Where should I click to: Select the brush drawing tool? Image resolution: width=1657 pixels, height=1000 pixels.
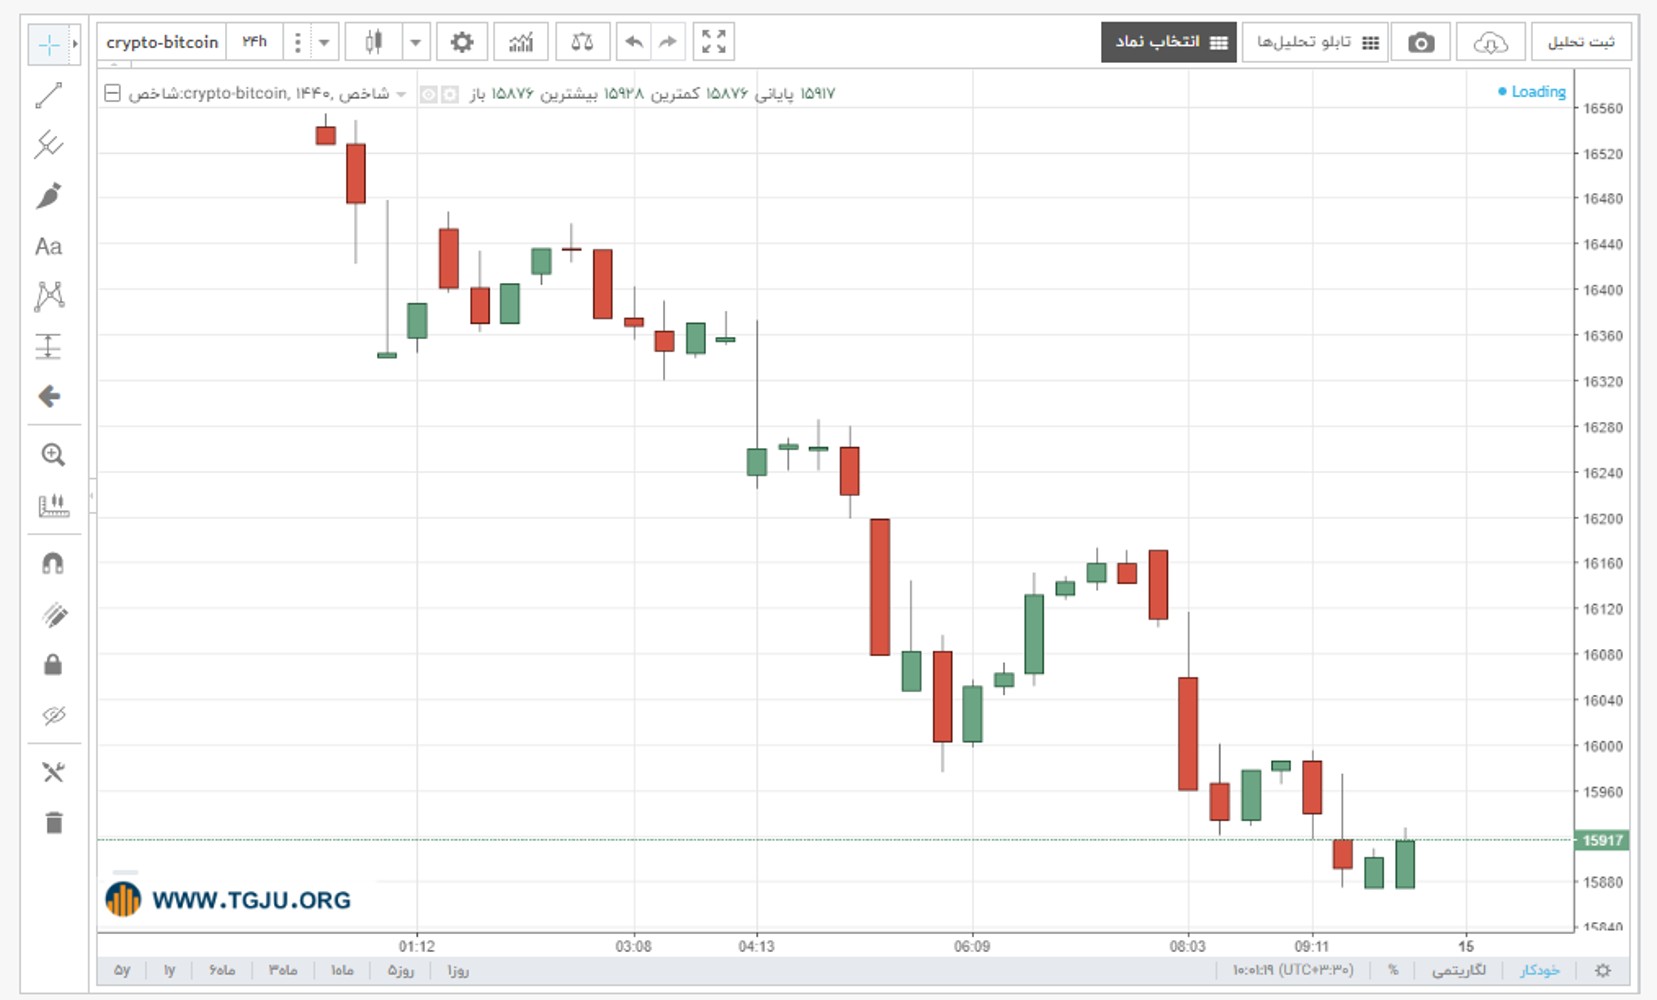coord(48,195)
